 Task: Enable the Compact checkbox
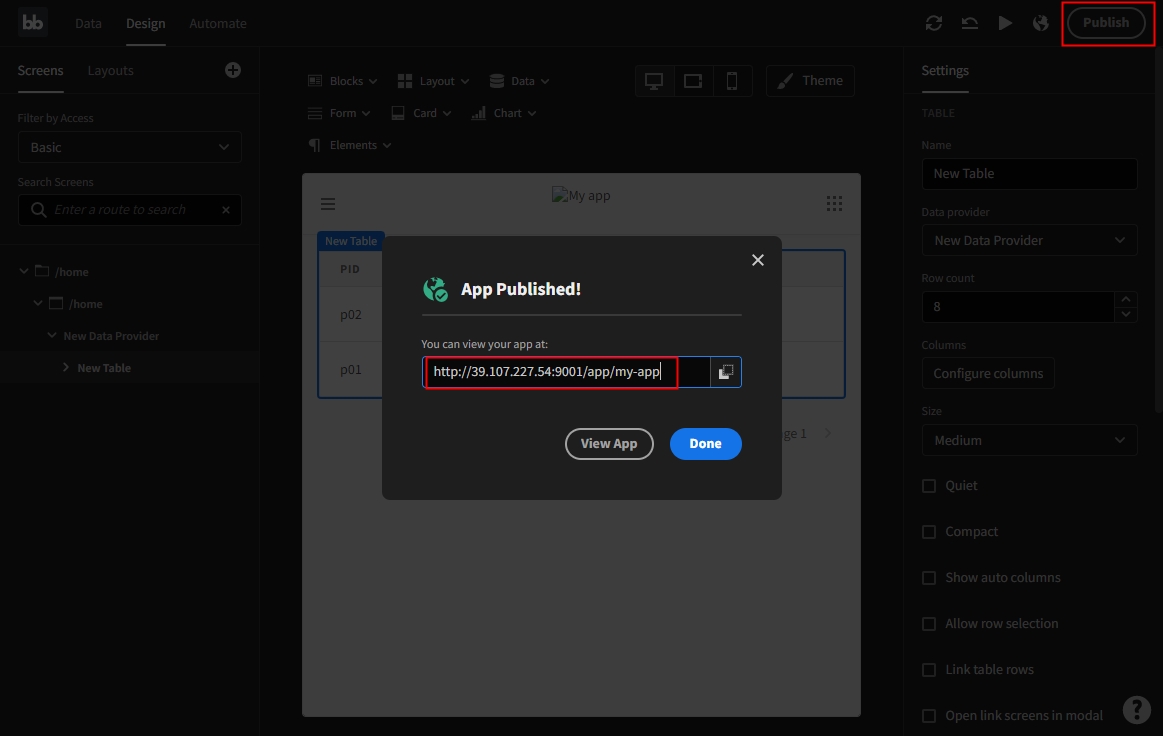(x=929, y=532)
